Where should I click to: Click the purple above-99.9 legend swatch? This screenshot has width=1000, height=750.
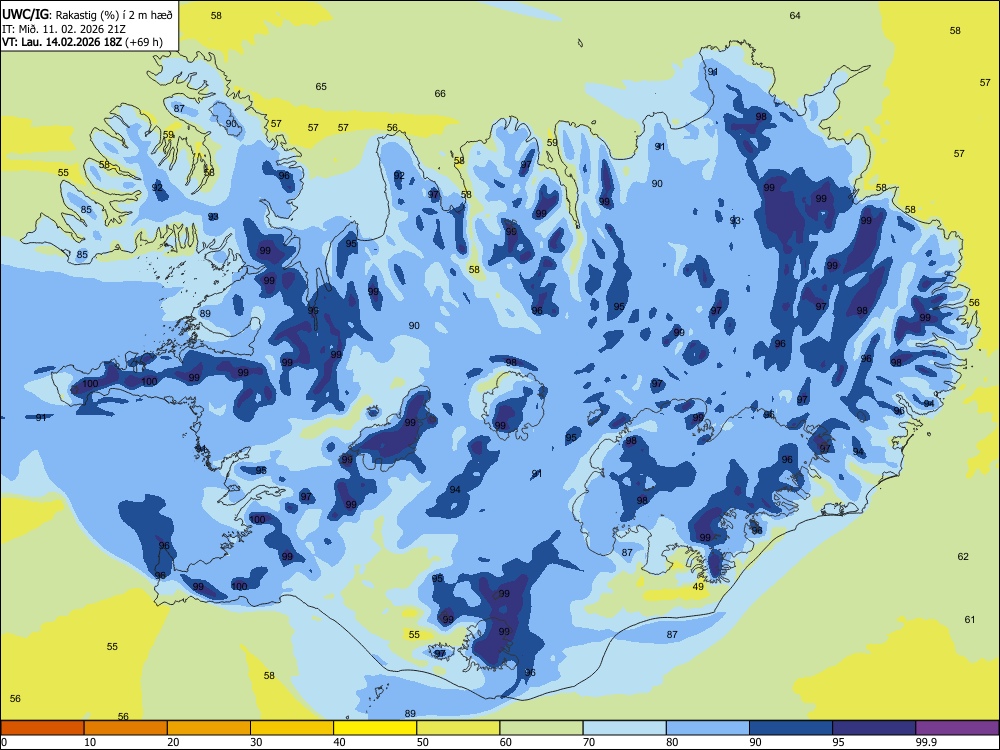(957, 728)
